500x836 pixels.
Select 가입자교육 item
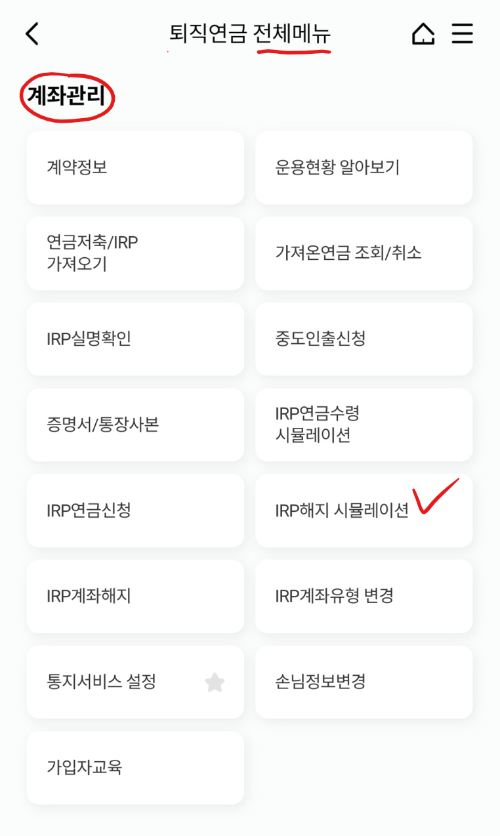coord(135,768)
